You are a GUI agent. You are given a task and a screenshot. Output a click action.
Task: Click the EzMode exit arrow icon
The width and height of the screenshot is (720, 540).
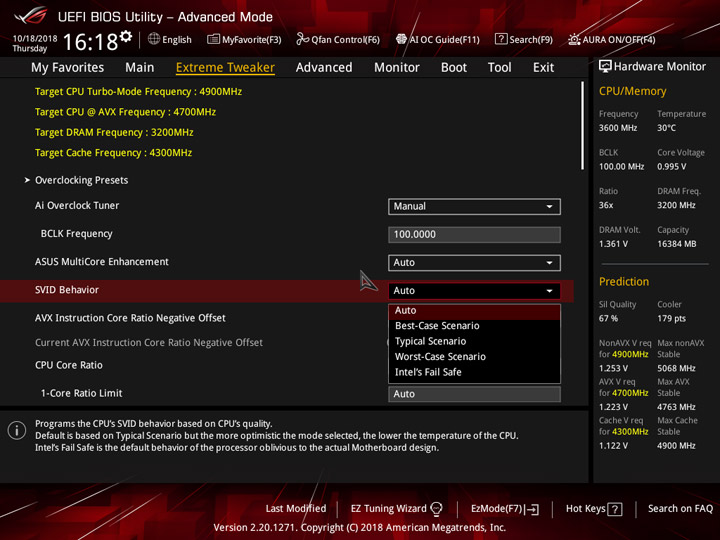coord(533,509)
